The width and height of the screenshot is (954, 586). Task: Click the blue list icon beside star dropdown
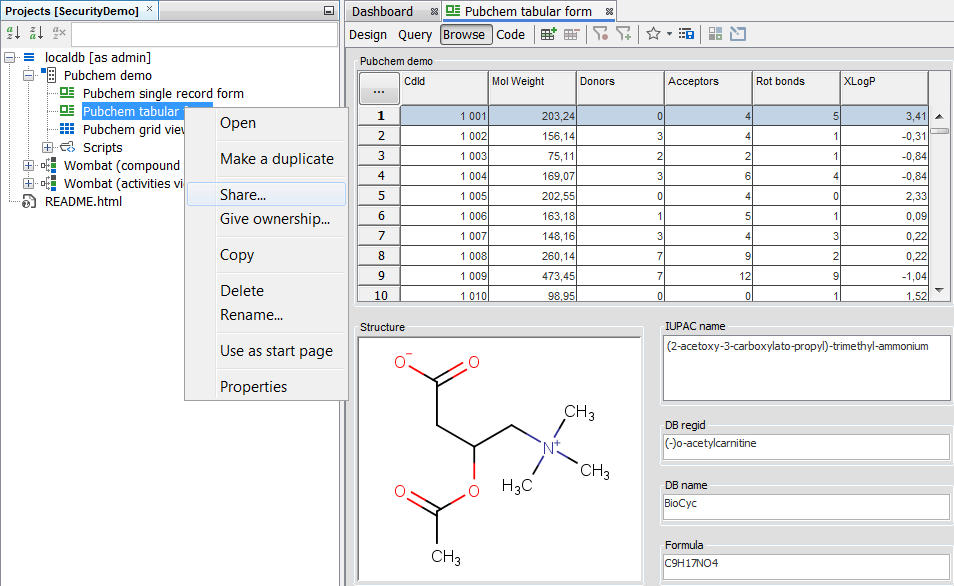(686, 34)
